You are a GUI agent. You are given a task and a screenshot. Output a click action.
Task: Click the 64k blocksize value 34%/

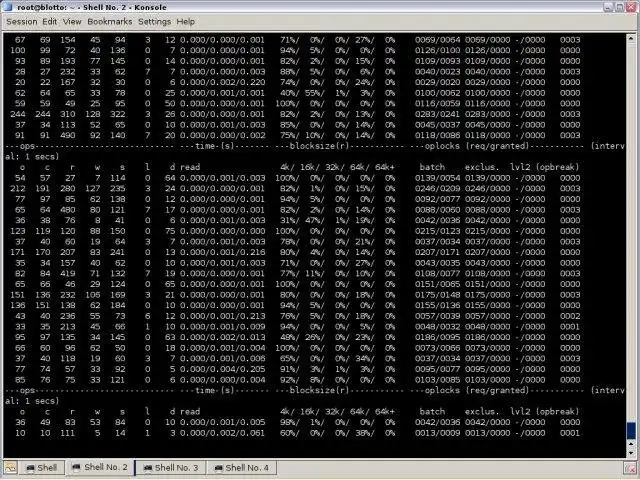[364, 358]
